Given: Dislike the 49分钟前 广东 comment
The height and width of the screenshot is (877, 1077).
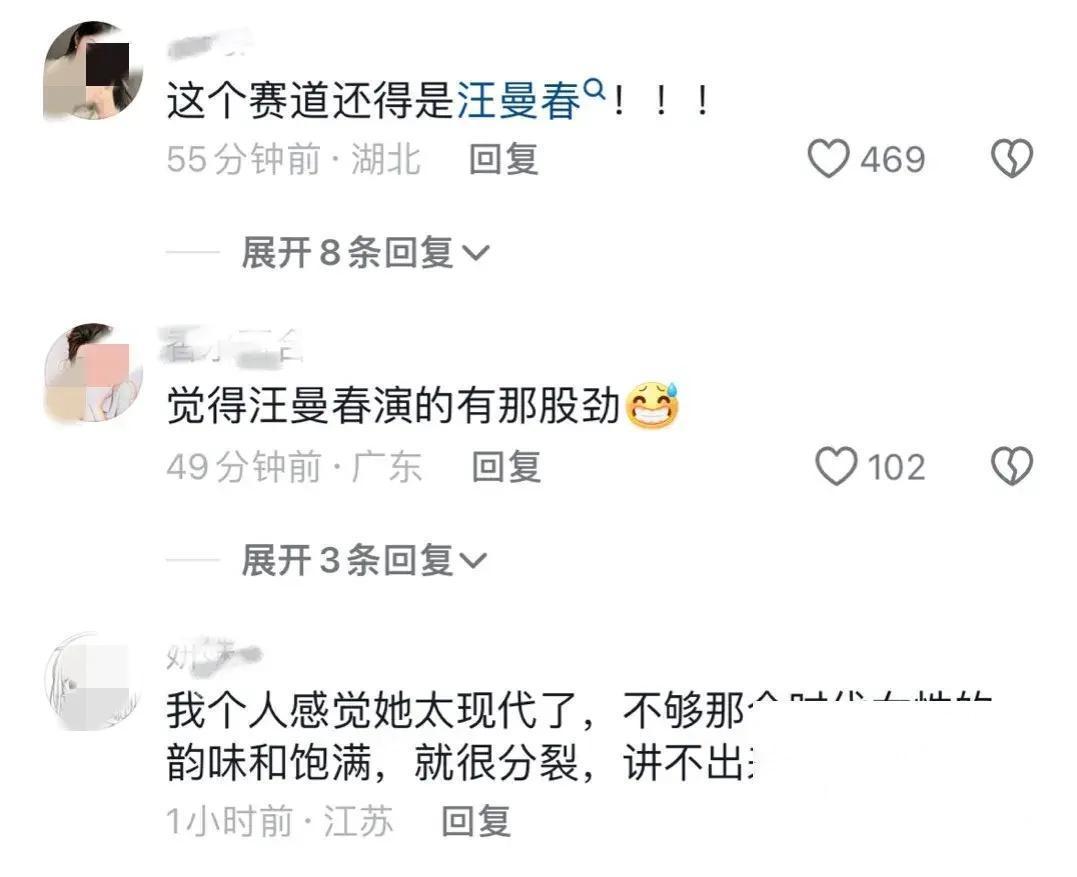Looking at the screenshot, I should coord(1012,466).
